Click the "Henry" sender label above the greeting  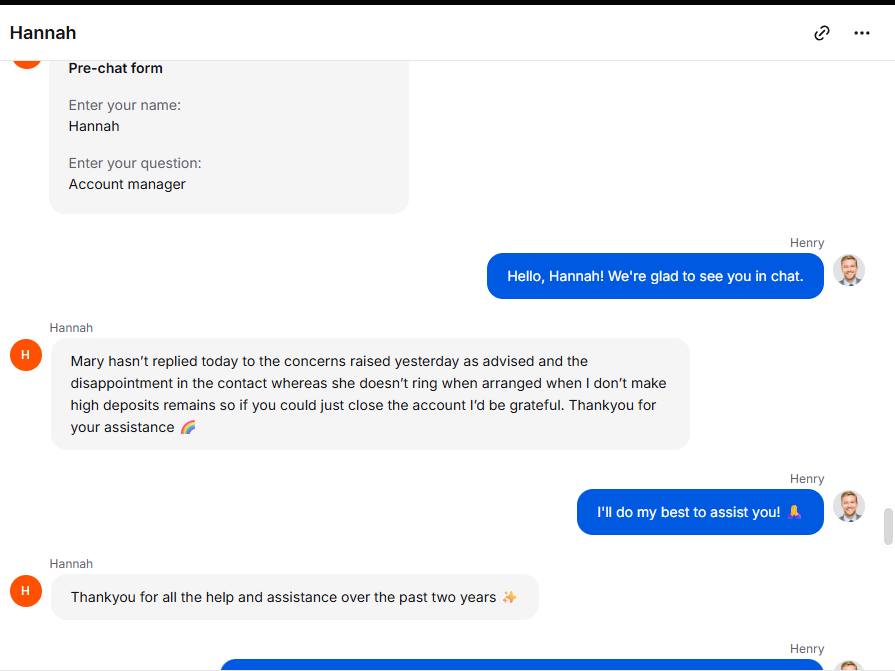click(x=807, y=242)
